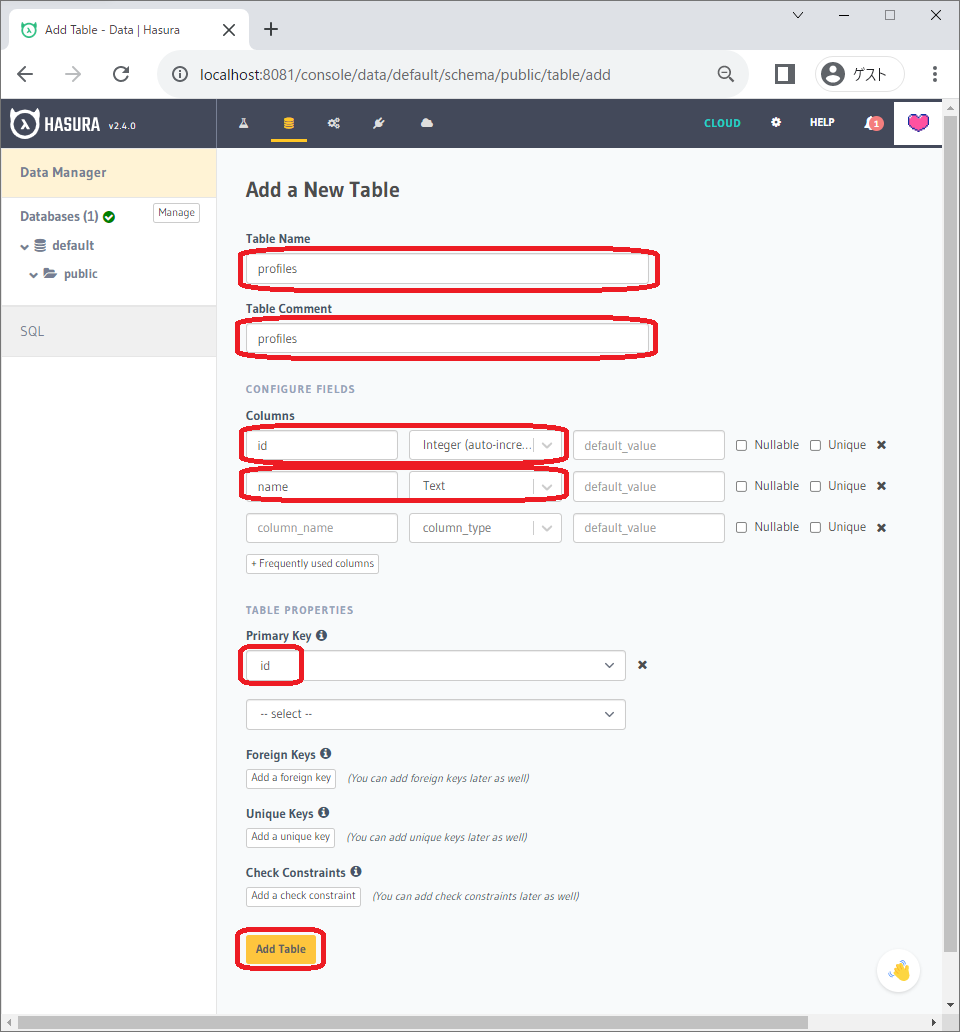Open the API flask icon tab

pos(243,123)
